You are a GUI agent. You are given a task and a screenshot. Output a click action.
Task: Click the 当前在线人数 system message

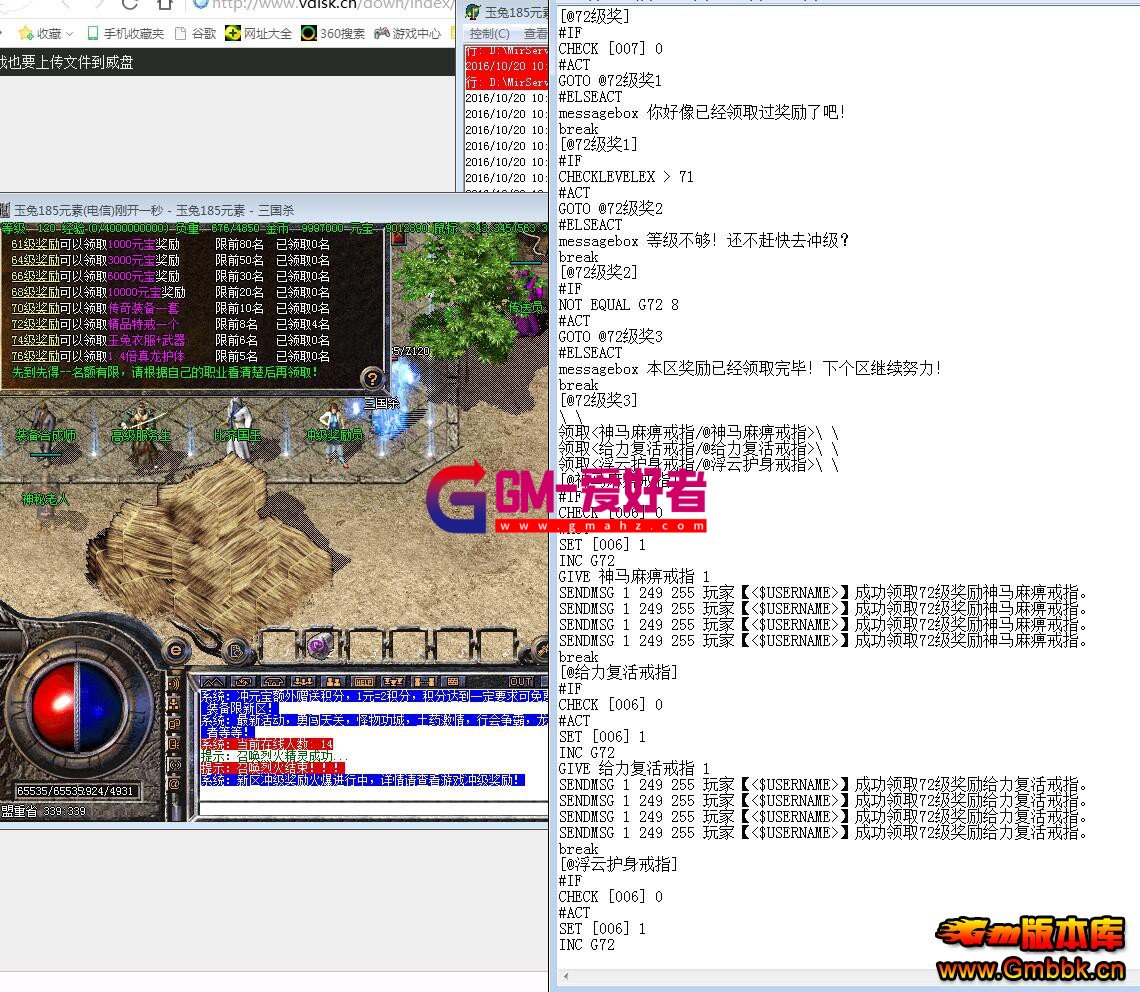pyautogui.click(x=267, y=745)
